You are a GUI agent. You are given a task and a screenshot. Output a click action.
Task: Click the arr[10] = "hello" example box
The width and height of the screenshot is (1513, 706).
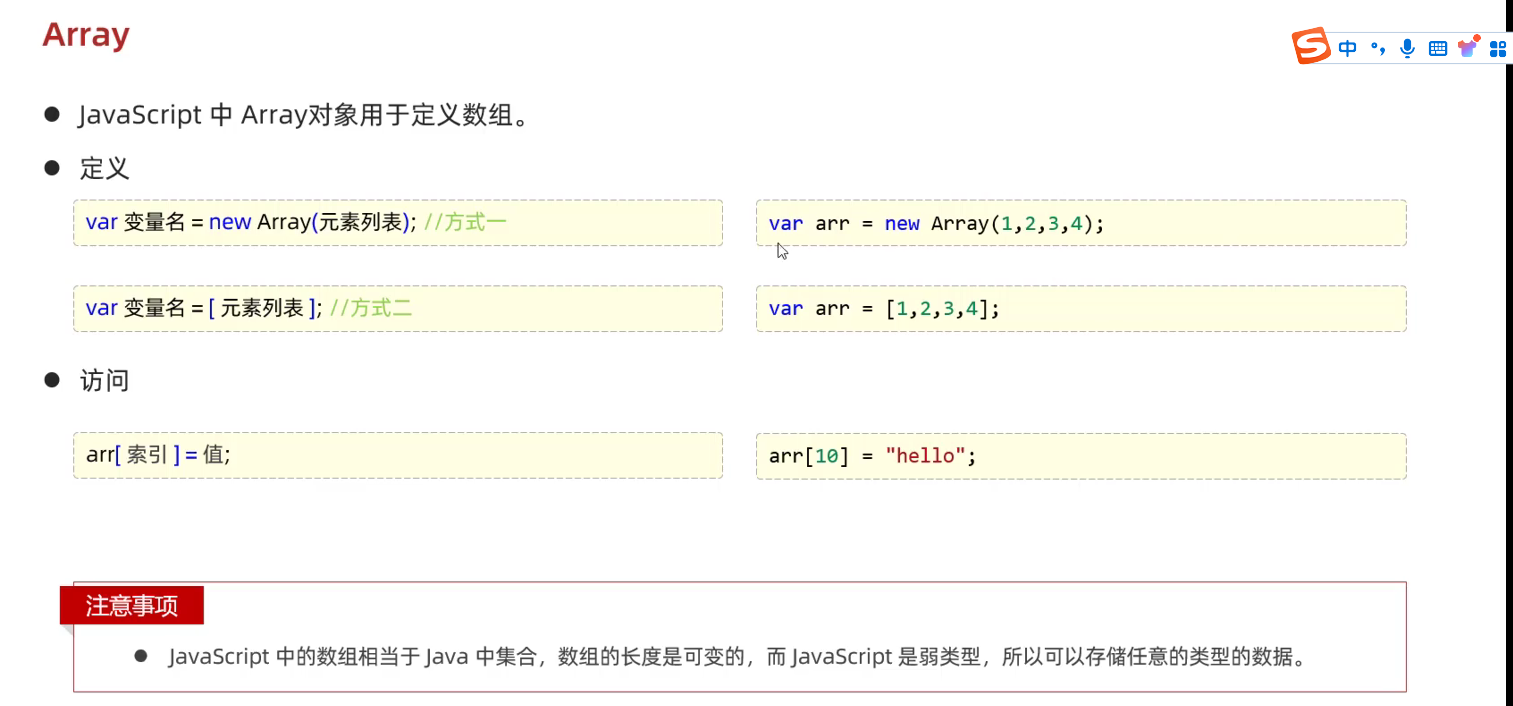[x=1080, y=456]
